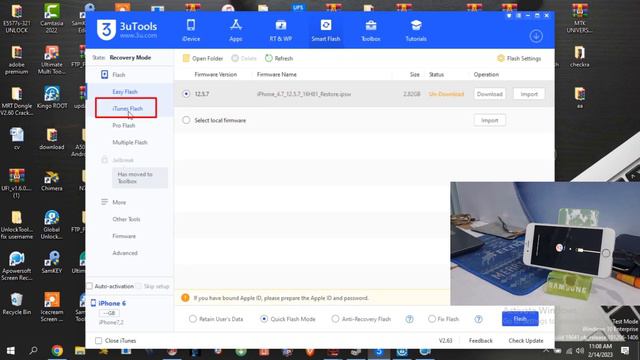
Task: Select iTunes Flash in the sidebar
Action: 127,109
